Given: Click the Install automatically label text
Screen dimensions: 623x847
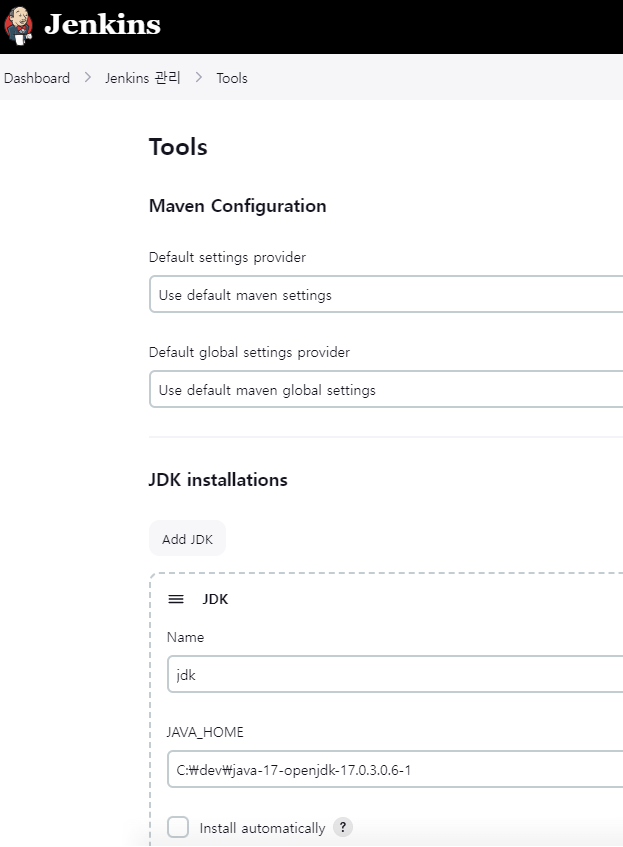Looking at the screenshot, I should point(262,828).
